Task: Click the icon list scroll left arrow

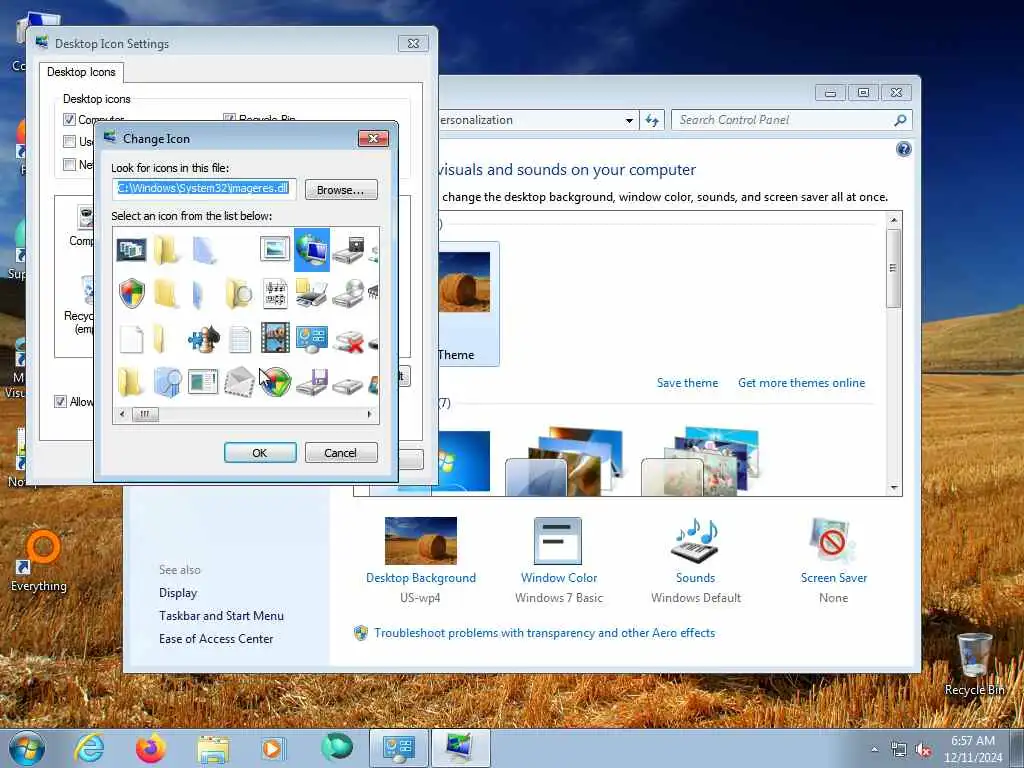Action: click(x=122, y=414)
